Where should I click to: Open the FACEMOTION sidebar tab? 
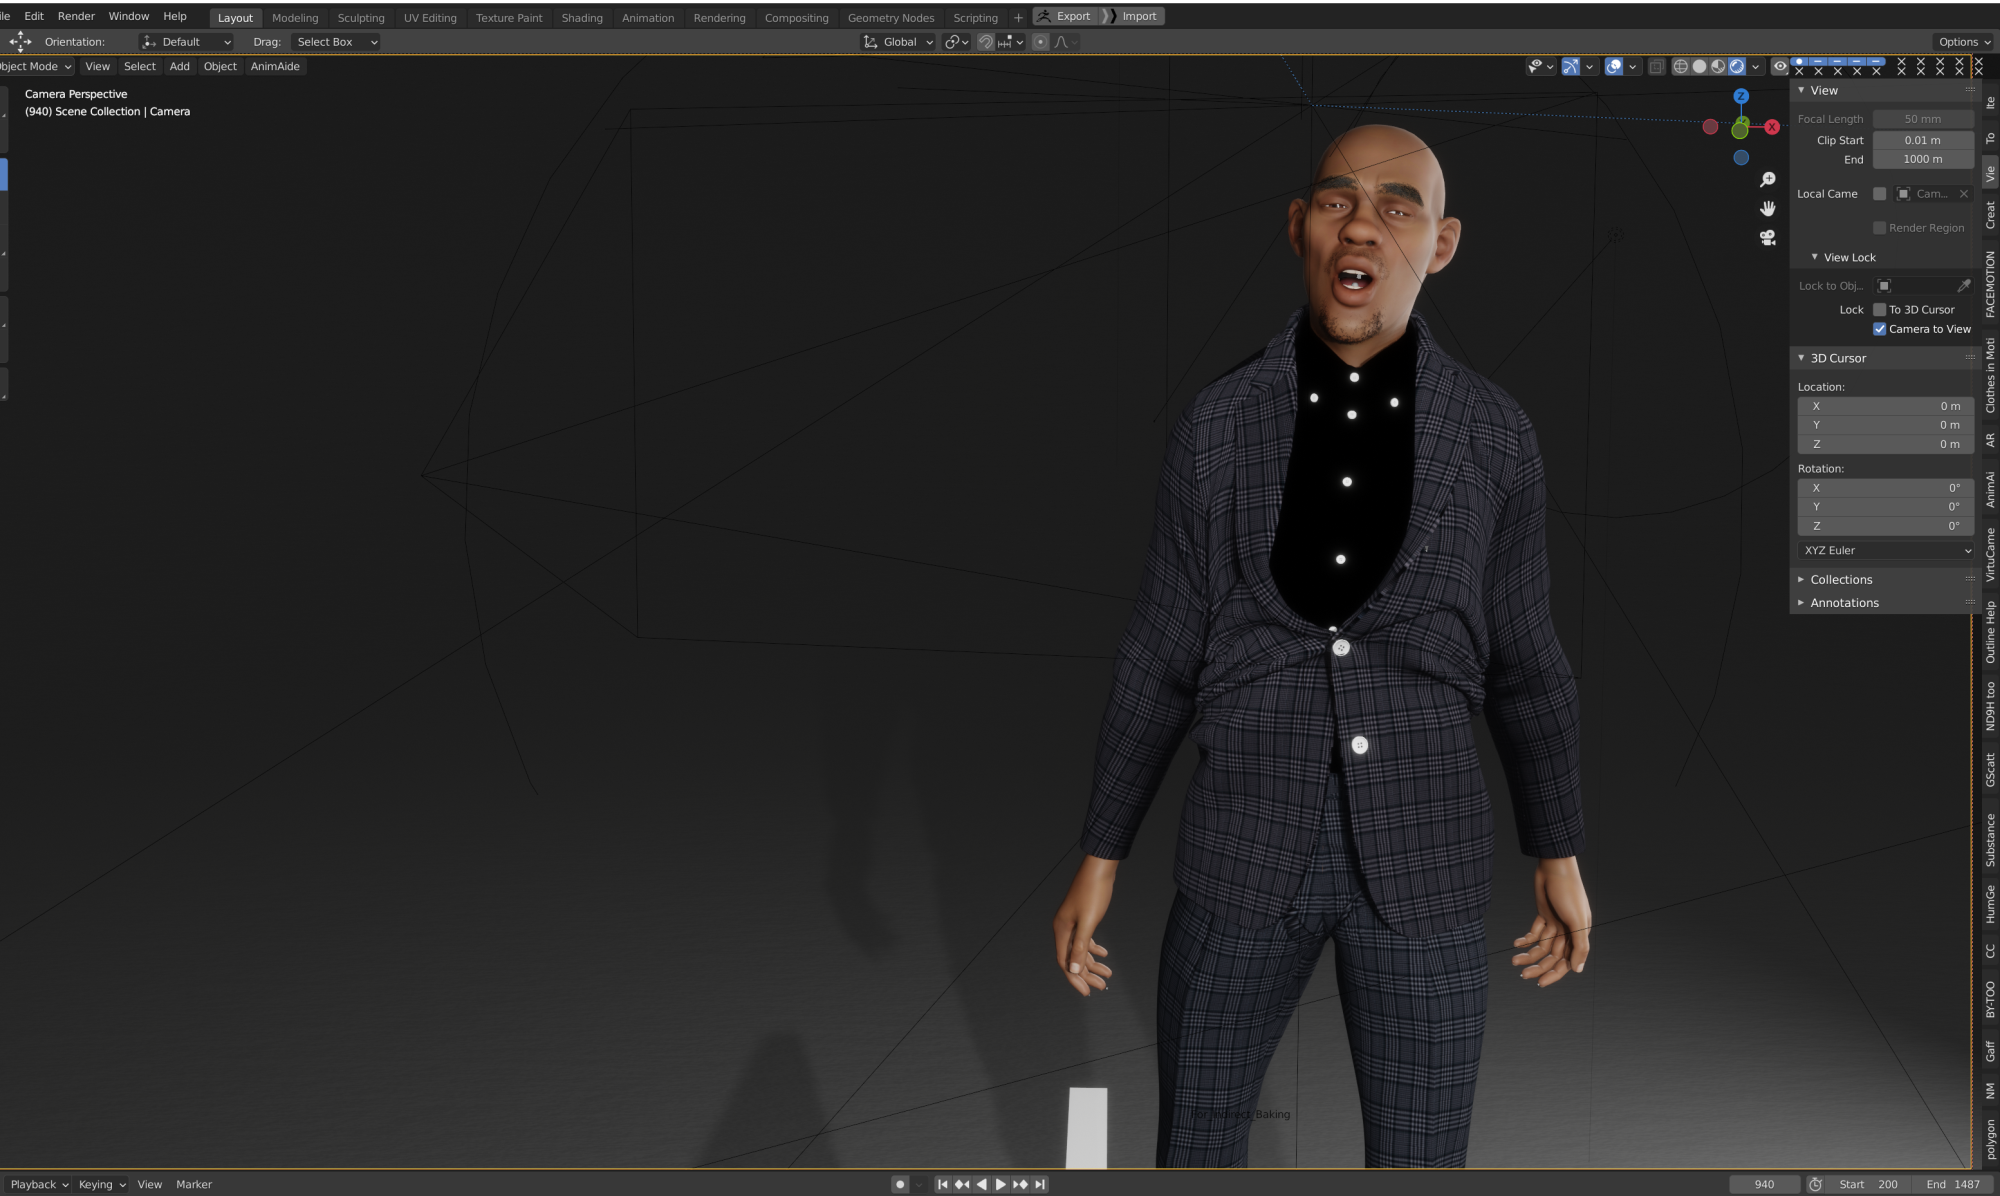pyautogui.click(x=1990, y=284)
